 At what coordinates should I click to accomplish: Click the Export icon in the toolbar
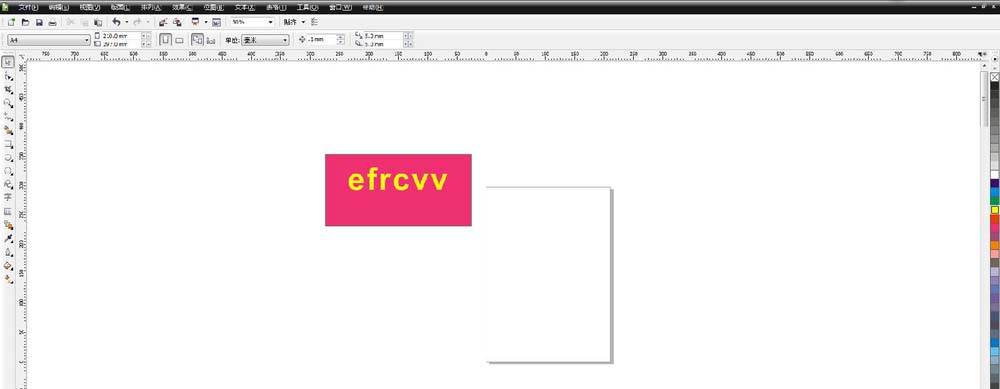click(x=177, y=22)
